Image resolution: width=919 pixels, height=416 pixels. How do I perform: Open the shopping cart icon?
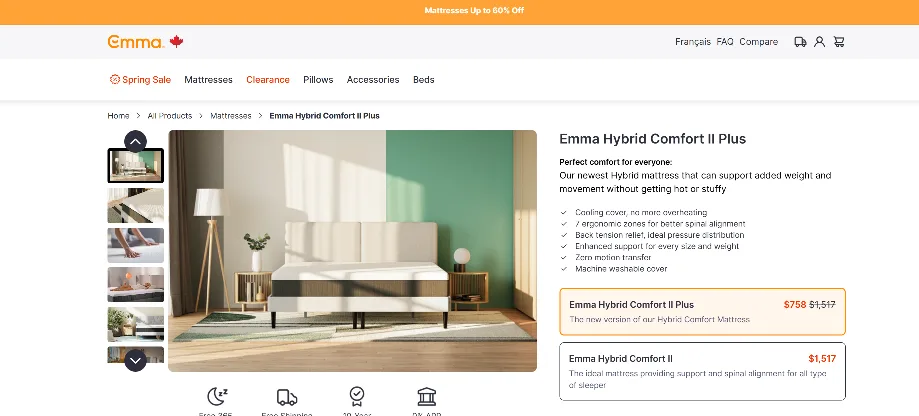[x=839, y=42]
